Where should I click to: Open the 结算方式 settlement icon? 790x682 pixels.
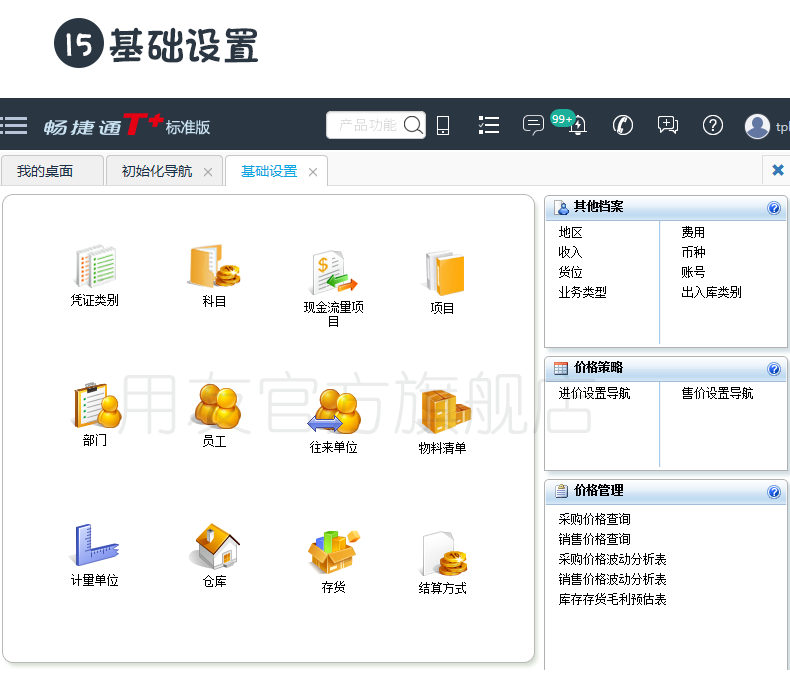click(x=442, y=553)
